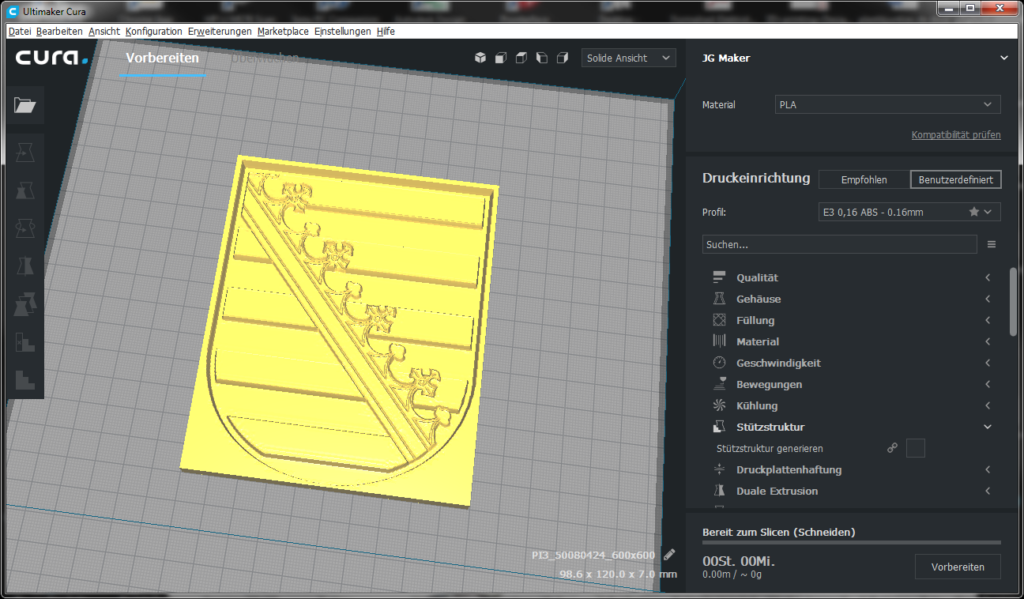Open the Profil dropdown E3 0,16 ABS

[908, 212]
